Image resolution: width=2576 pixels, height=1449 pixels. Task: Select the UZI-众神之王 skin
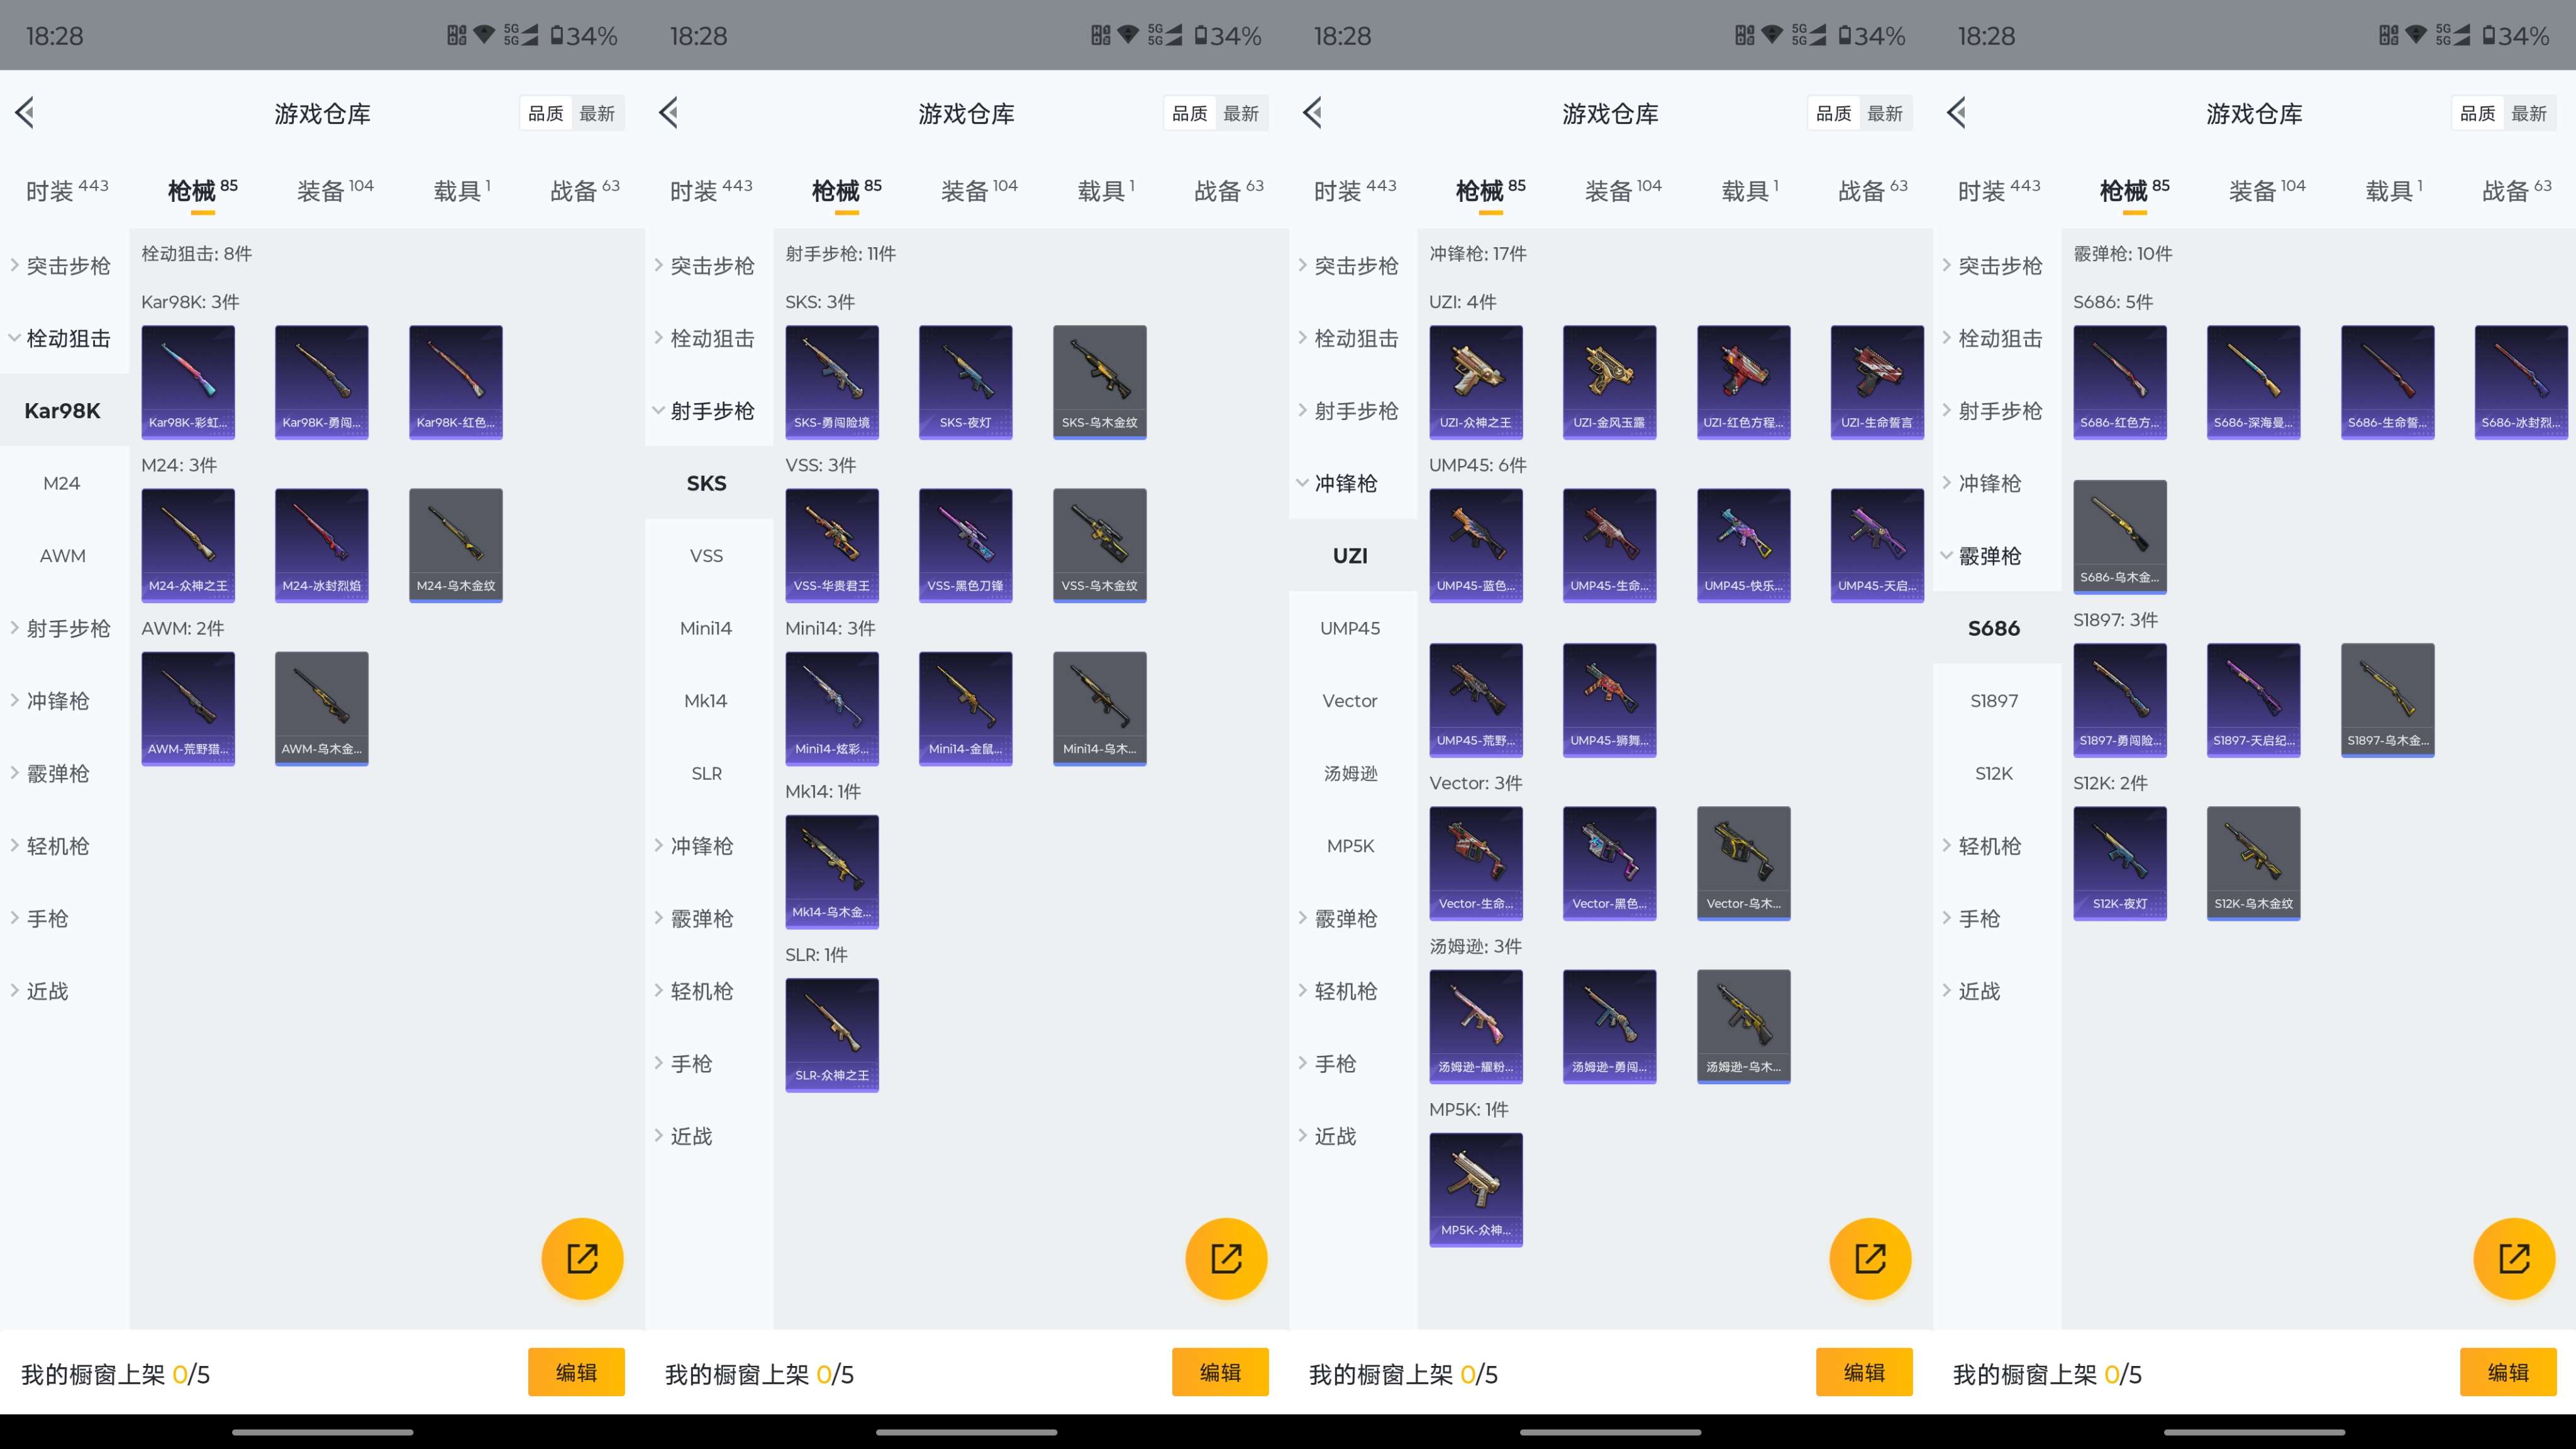click(x=1476, y=382)
